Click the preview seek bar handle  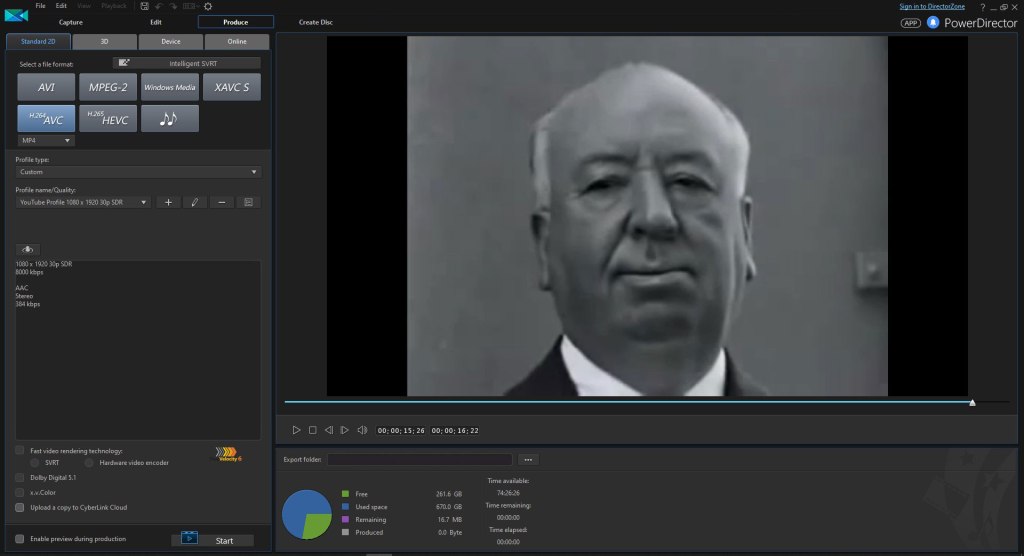[972, 402]
